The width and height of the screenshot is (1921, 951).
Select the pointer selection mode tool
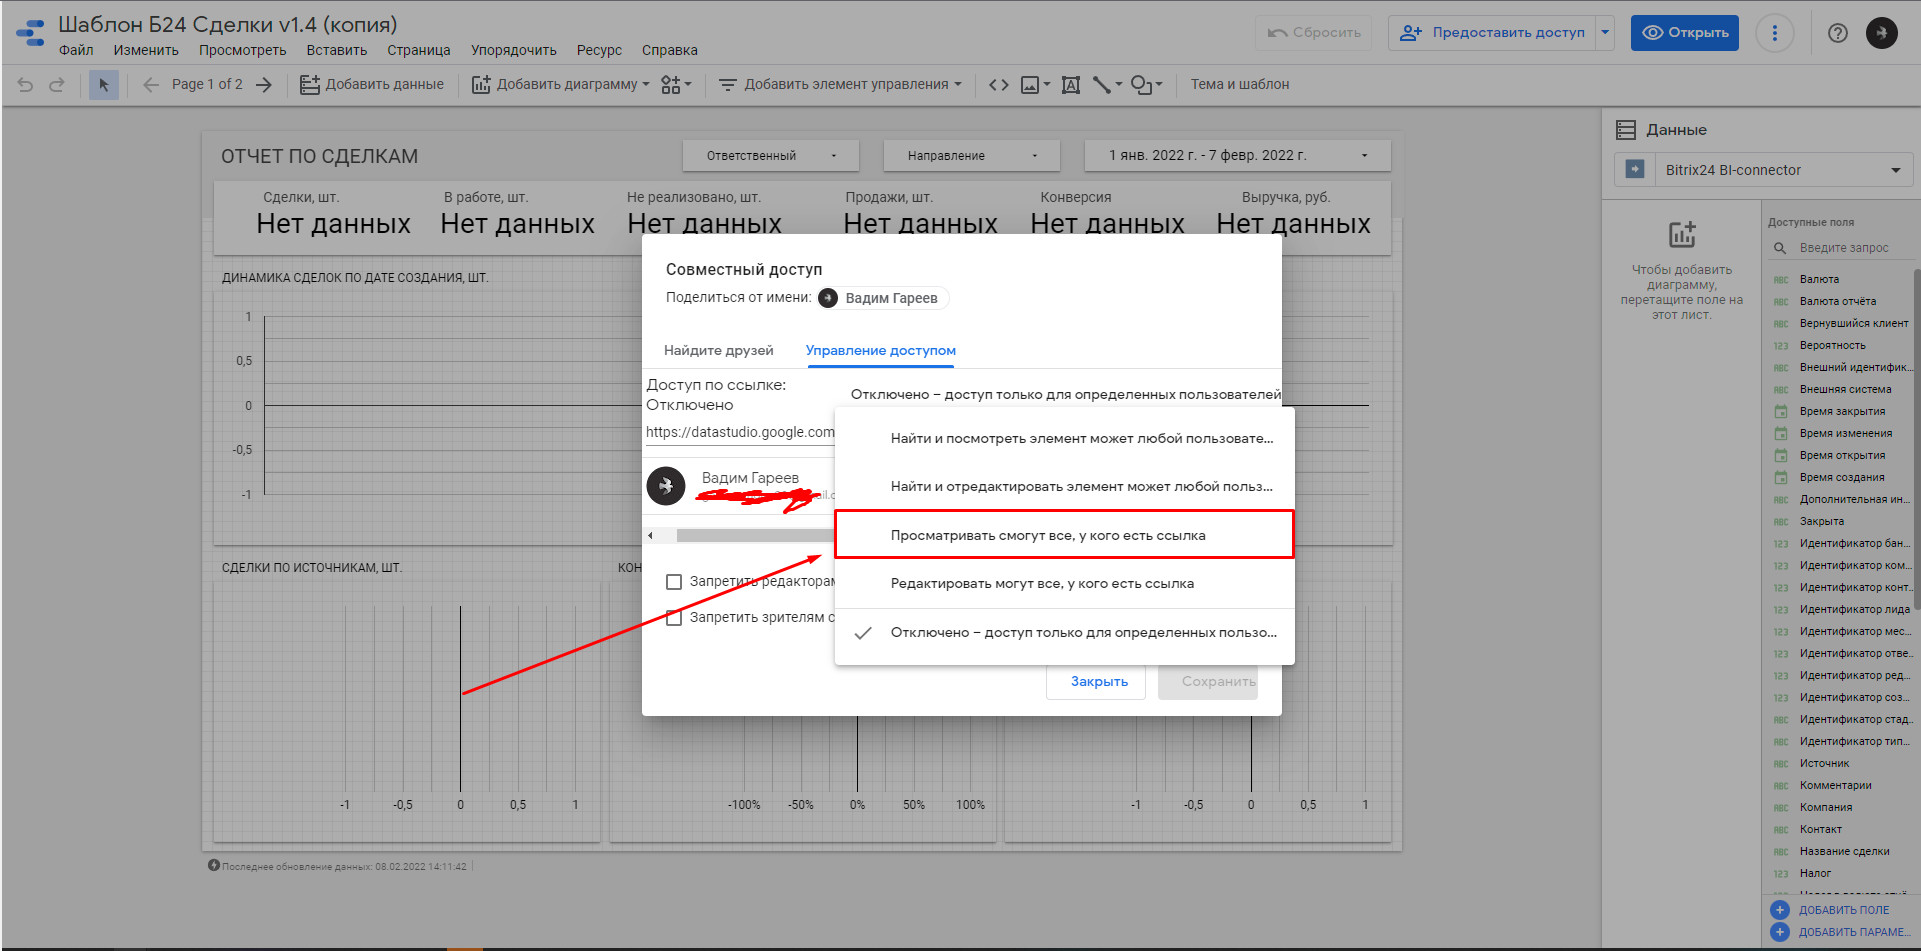[x=103, y=85]
